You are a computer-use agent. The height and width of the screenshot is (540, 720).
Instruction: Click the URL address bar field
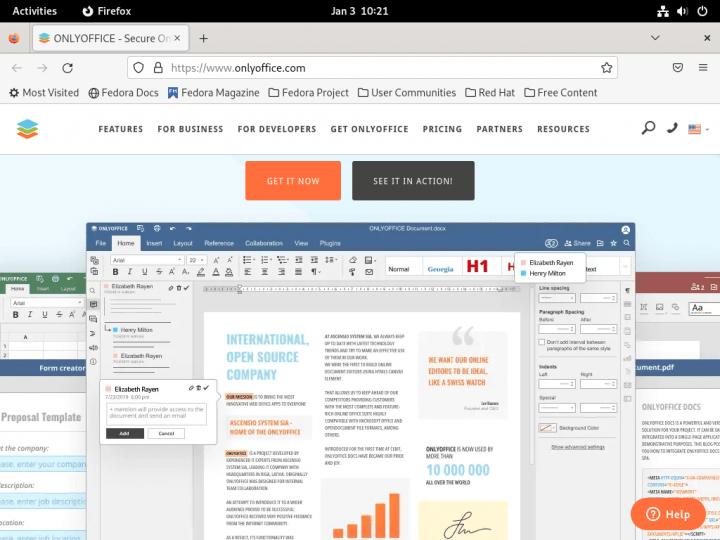pyautogui.click(x=380, y=68)
